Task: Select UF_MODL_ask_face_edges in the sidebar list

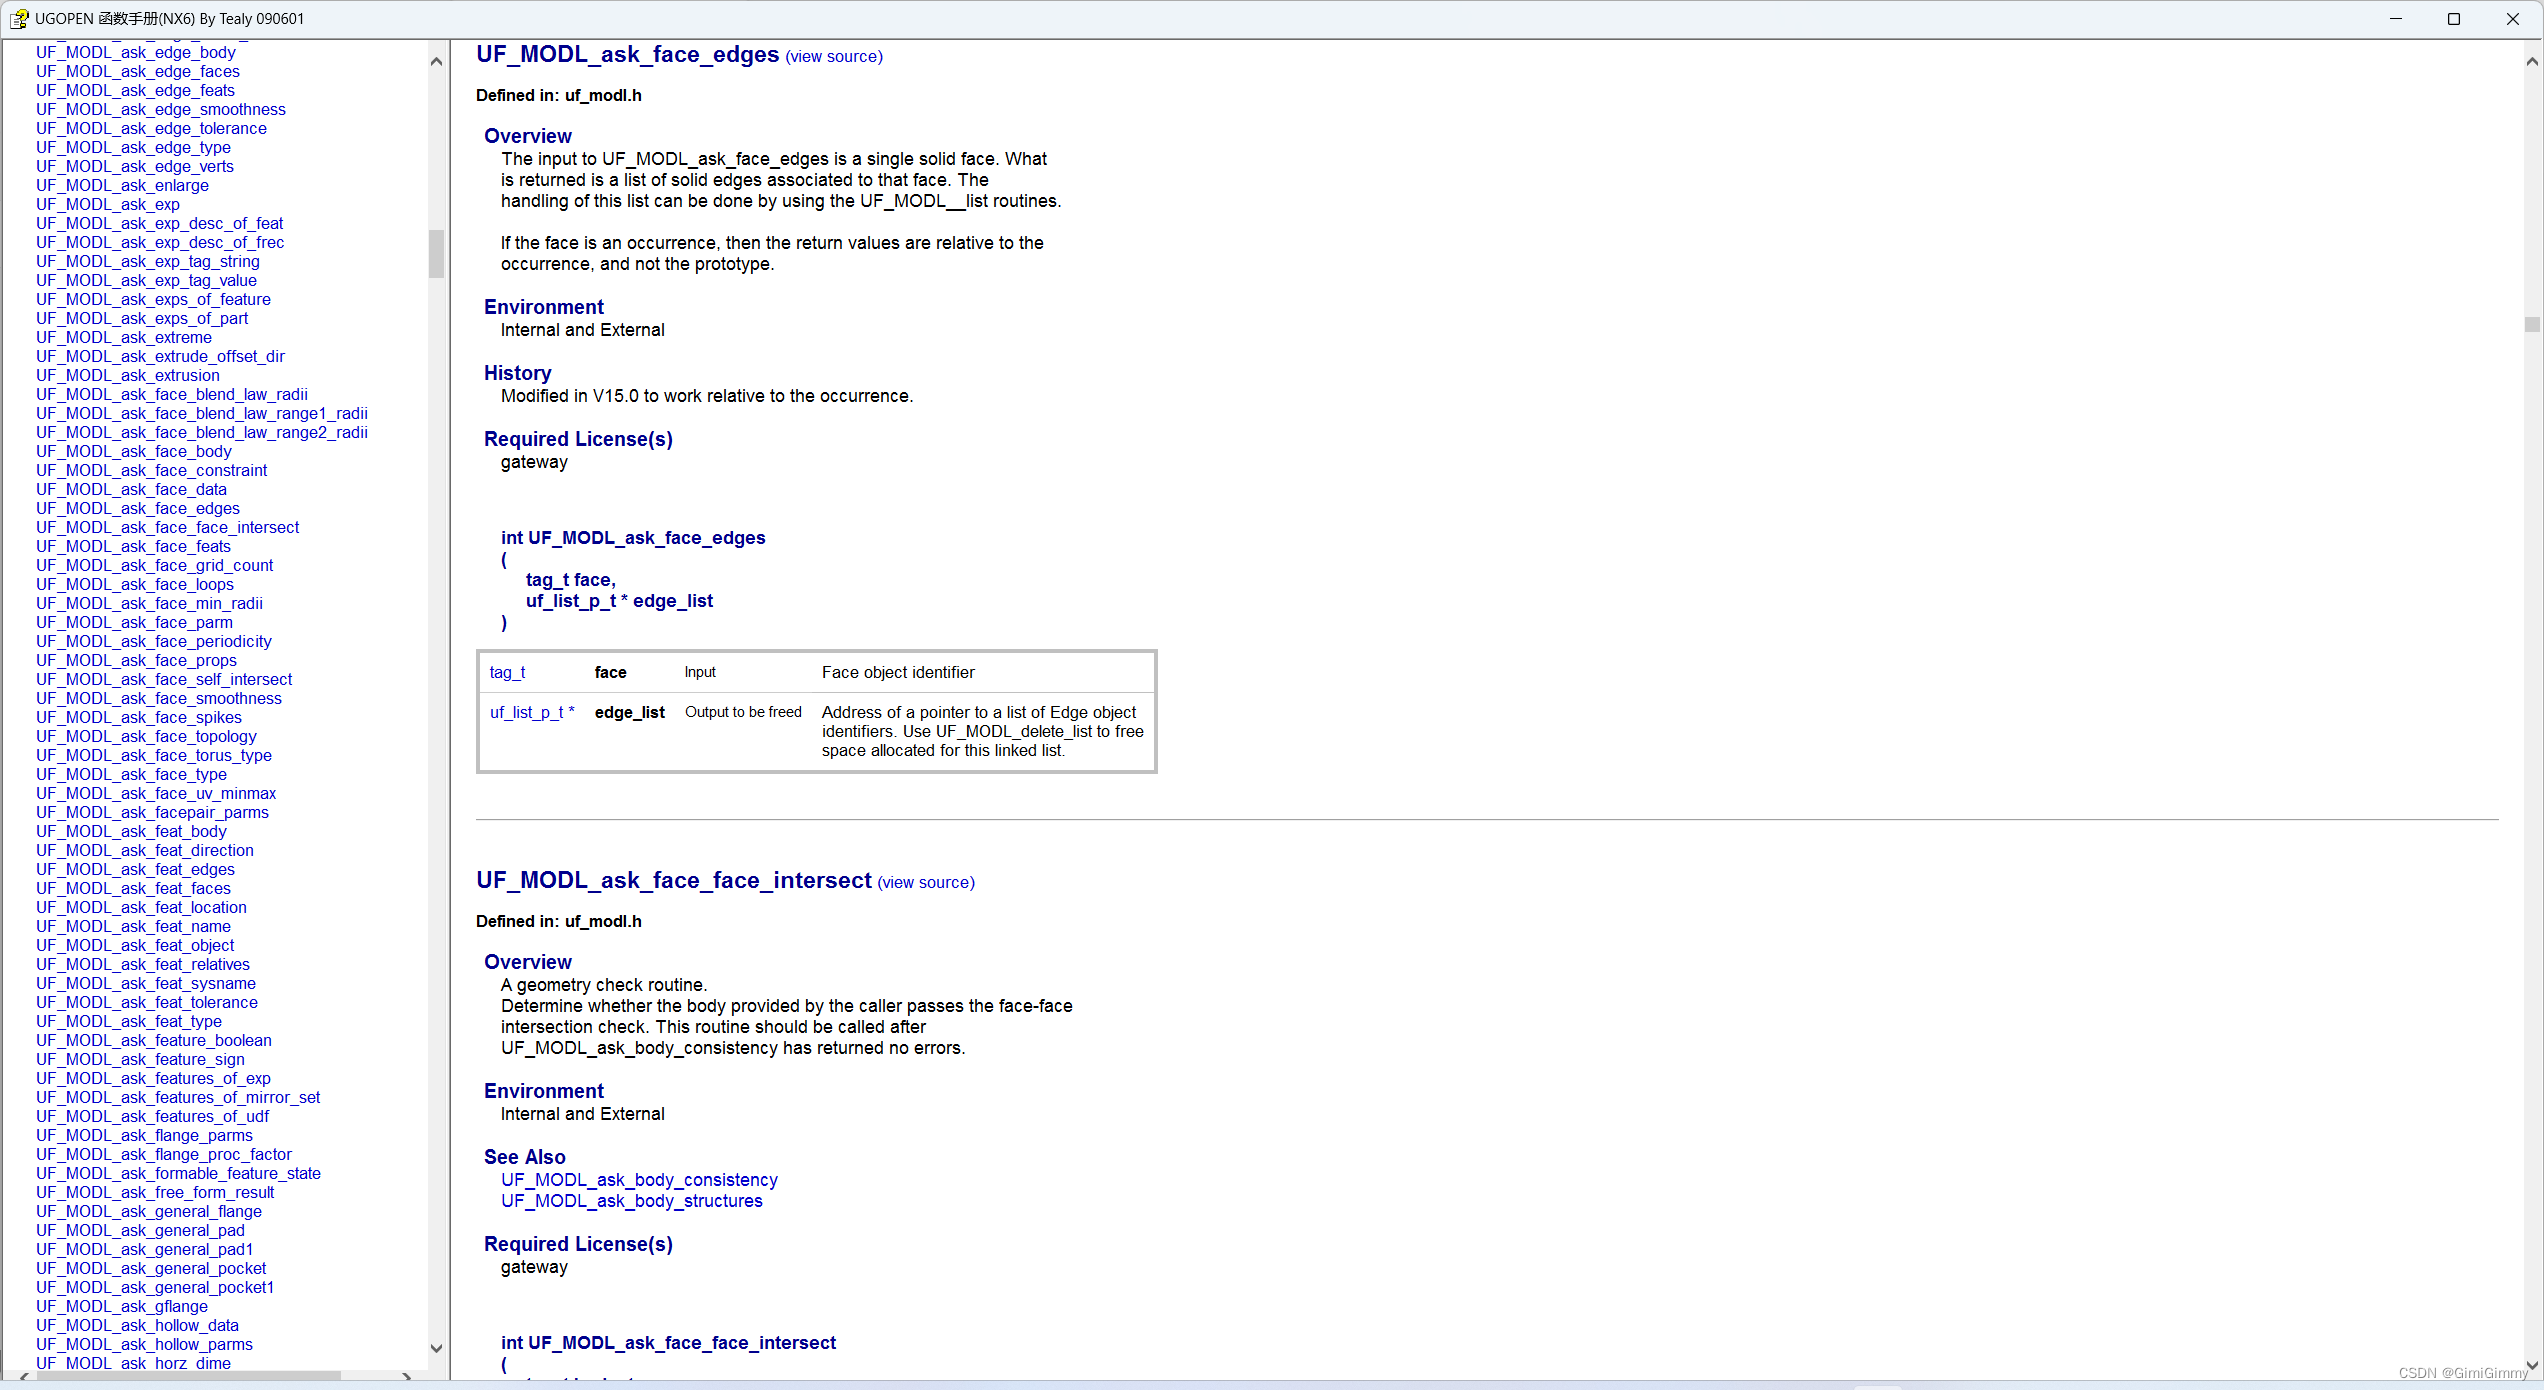Action: tap(138, 508)
